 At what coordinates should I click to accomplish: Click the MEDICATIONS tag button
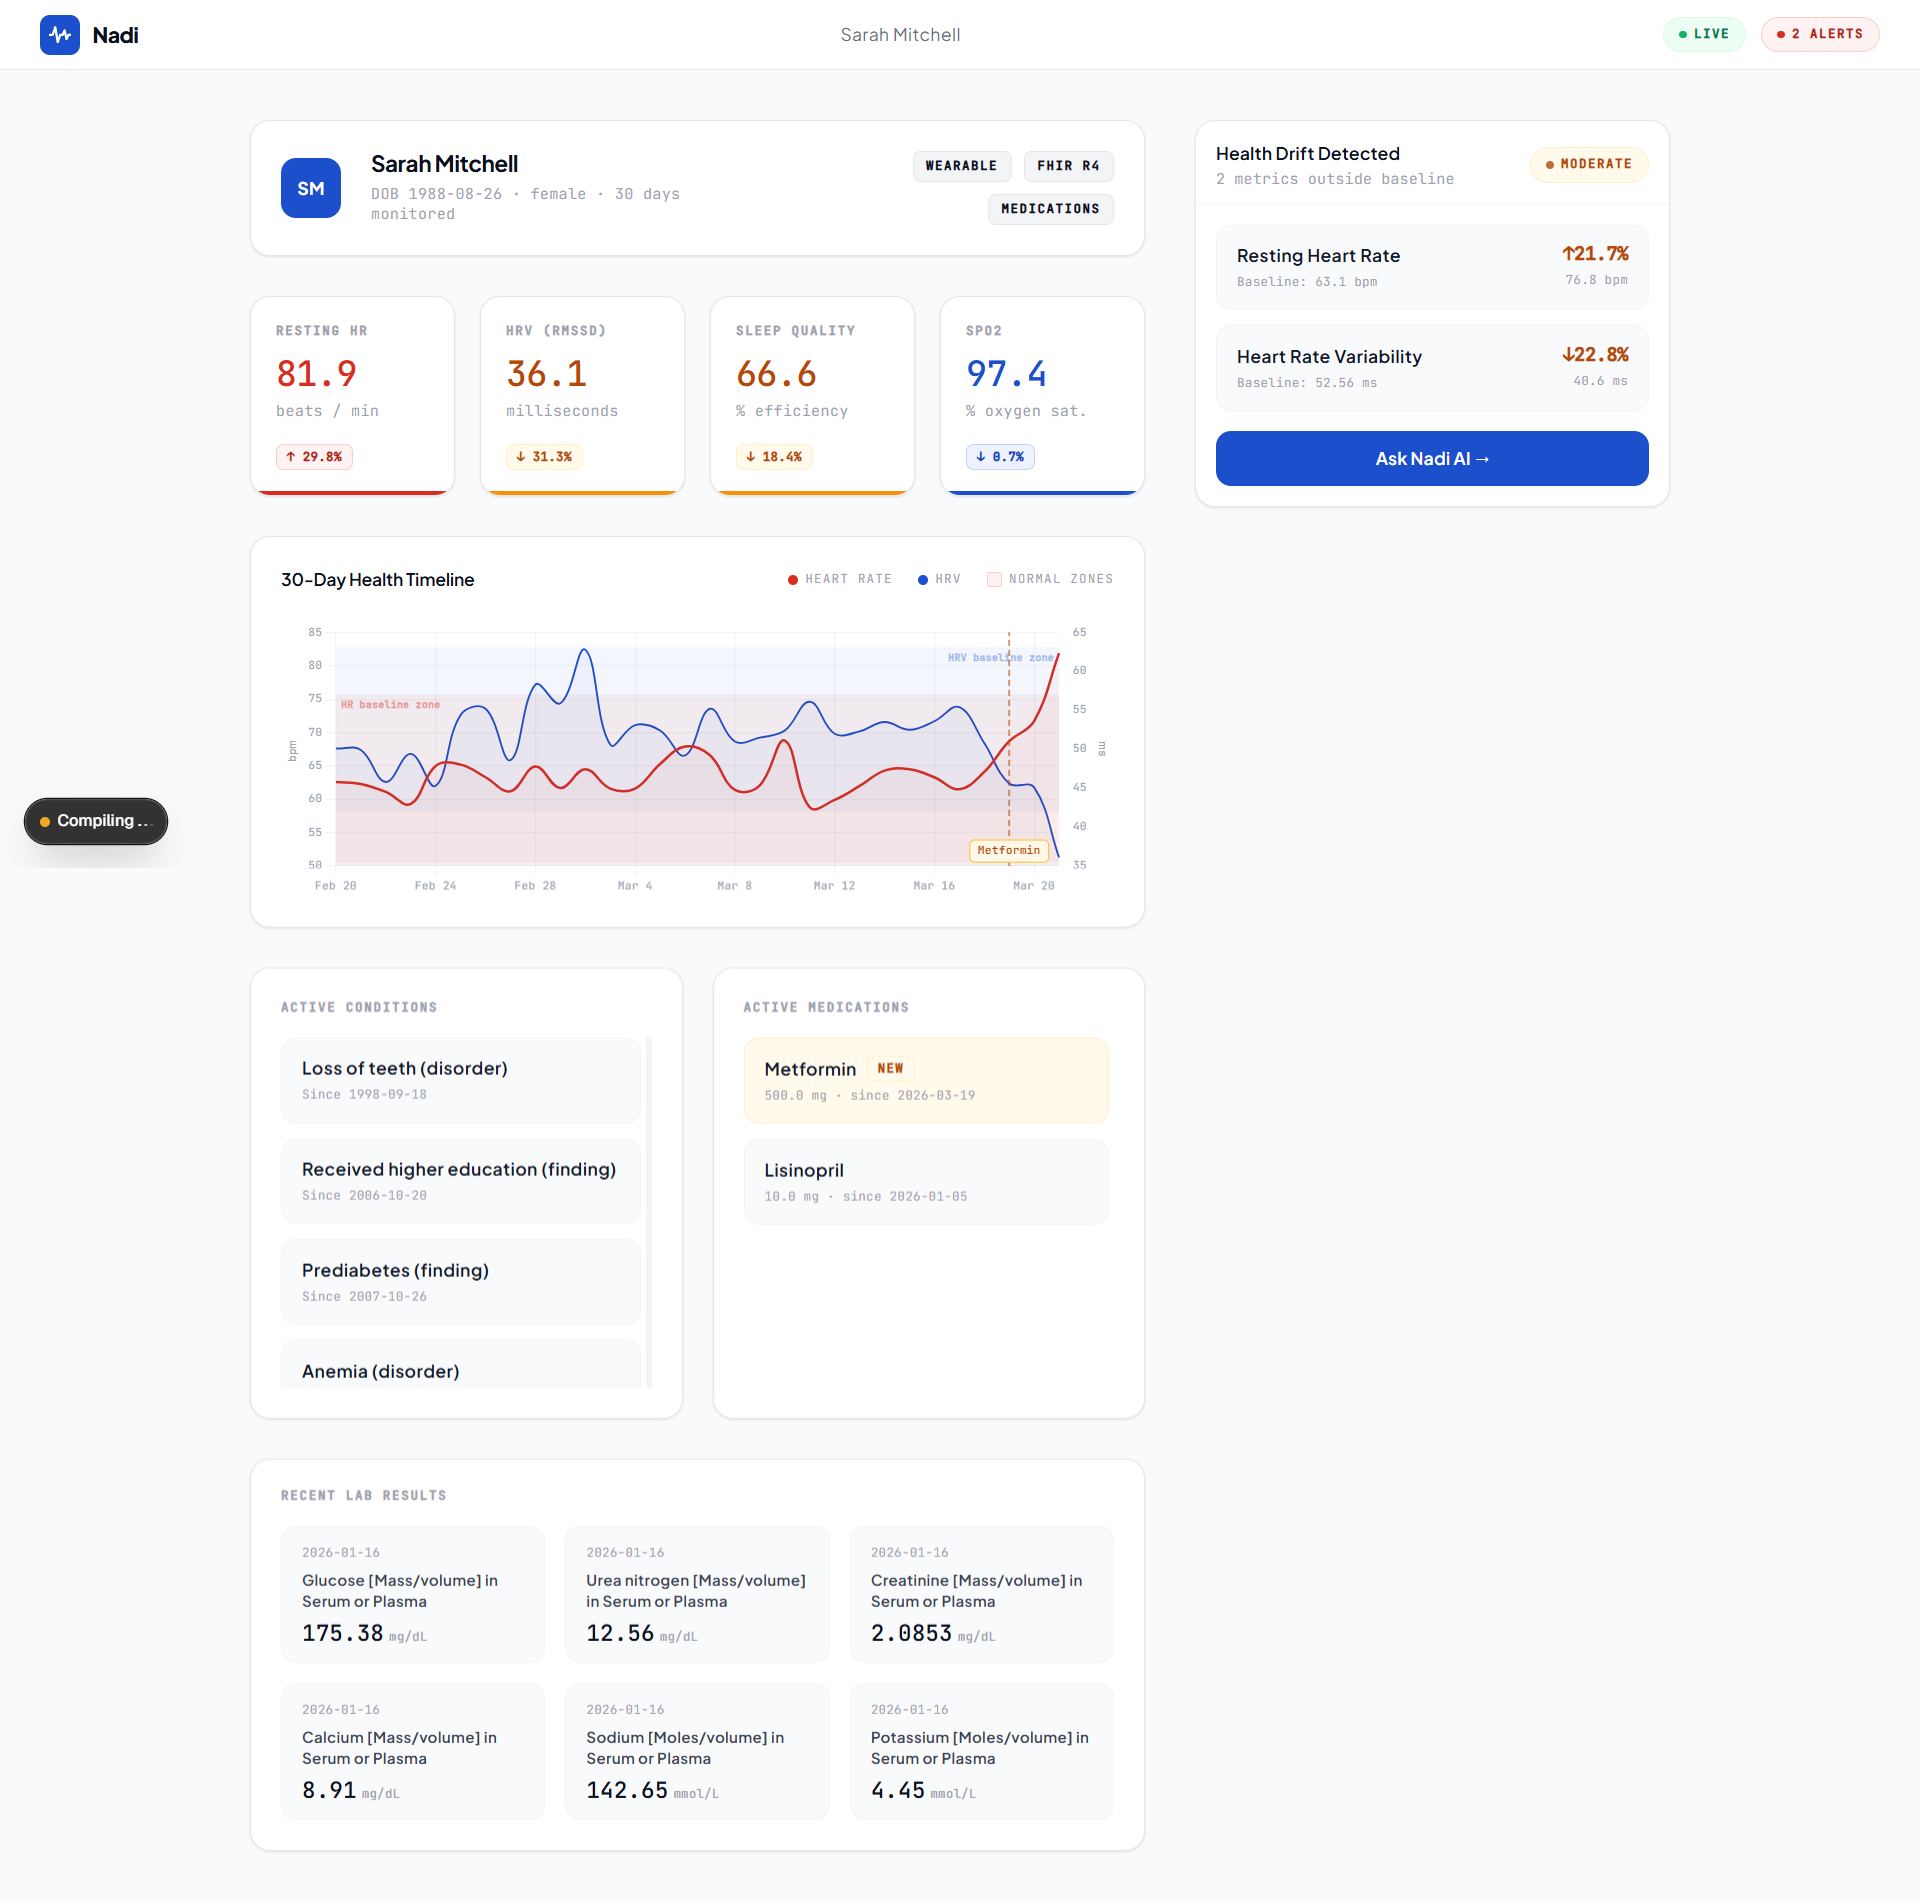pos(1050,209)
